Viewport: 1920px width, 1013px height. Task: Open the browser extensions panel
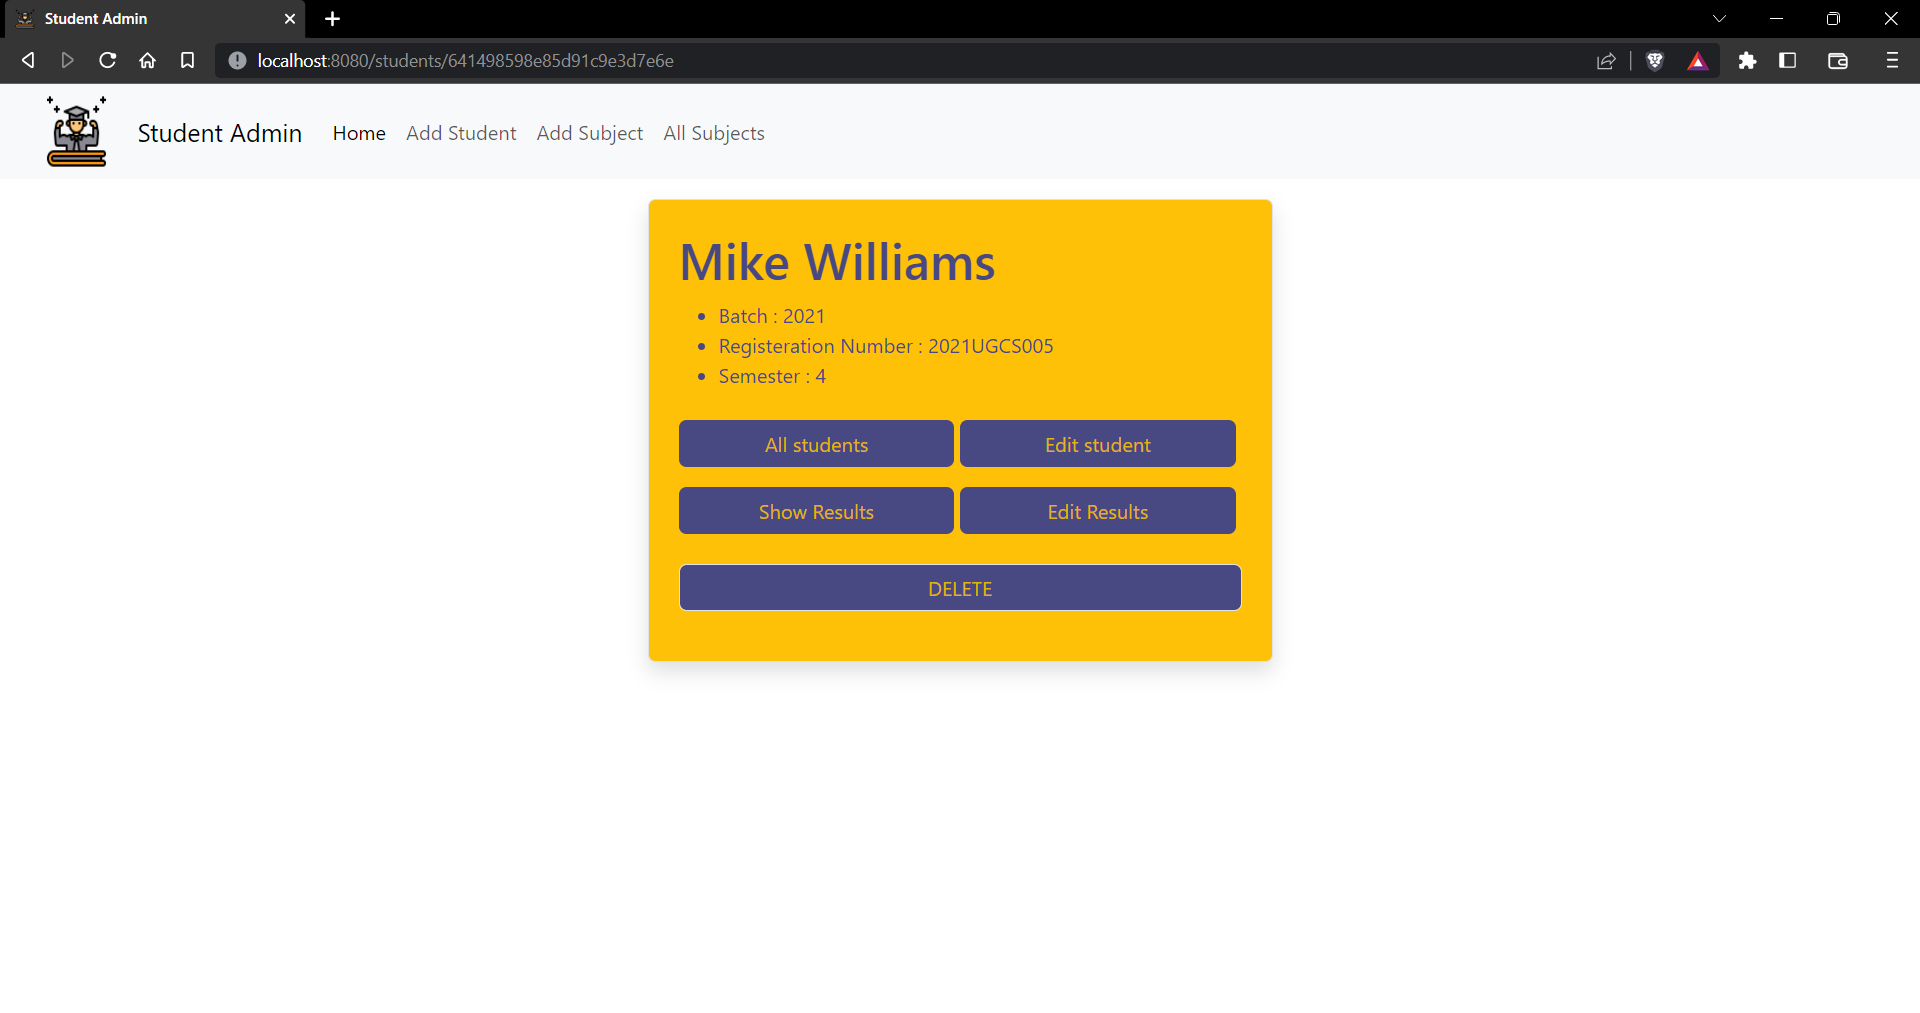(x=1748, y=61)
